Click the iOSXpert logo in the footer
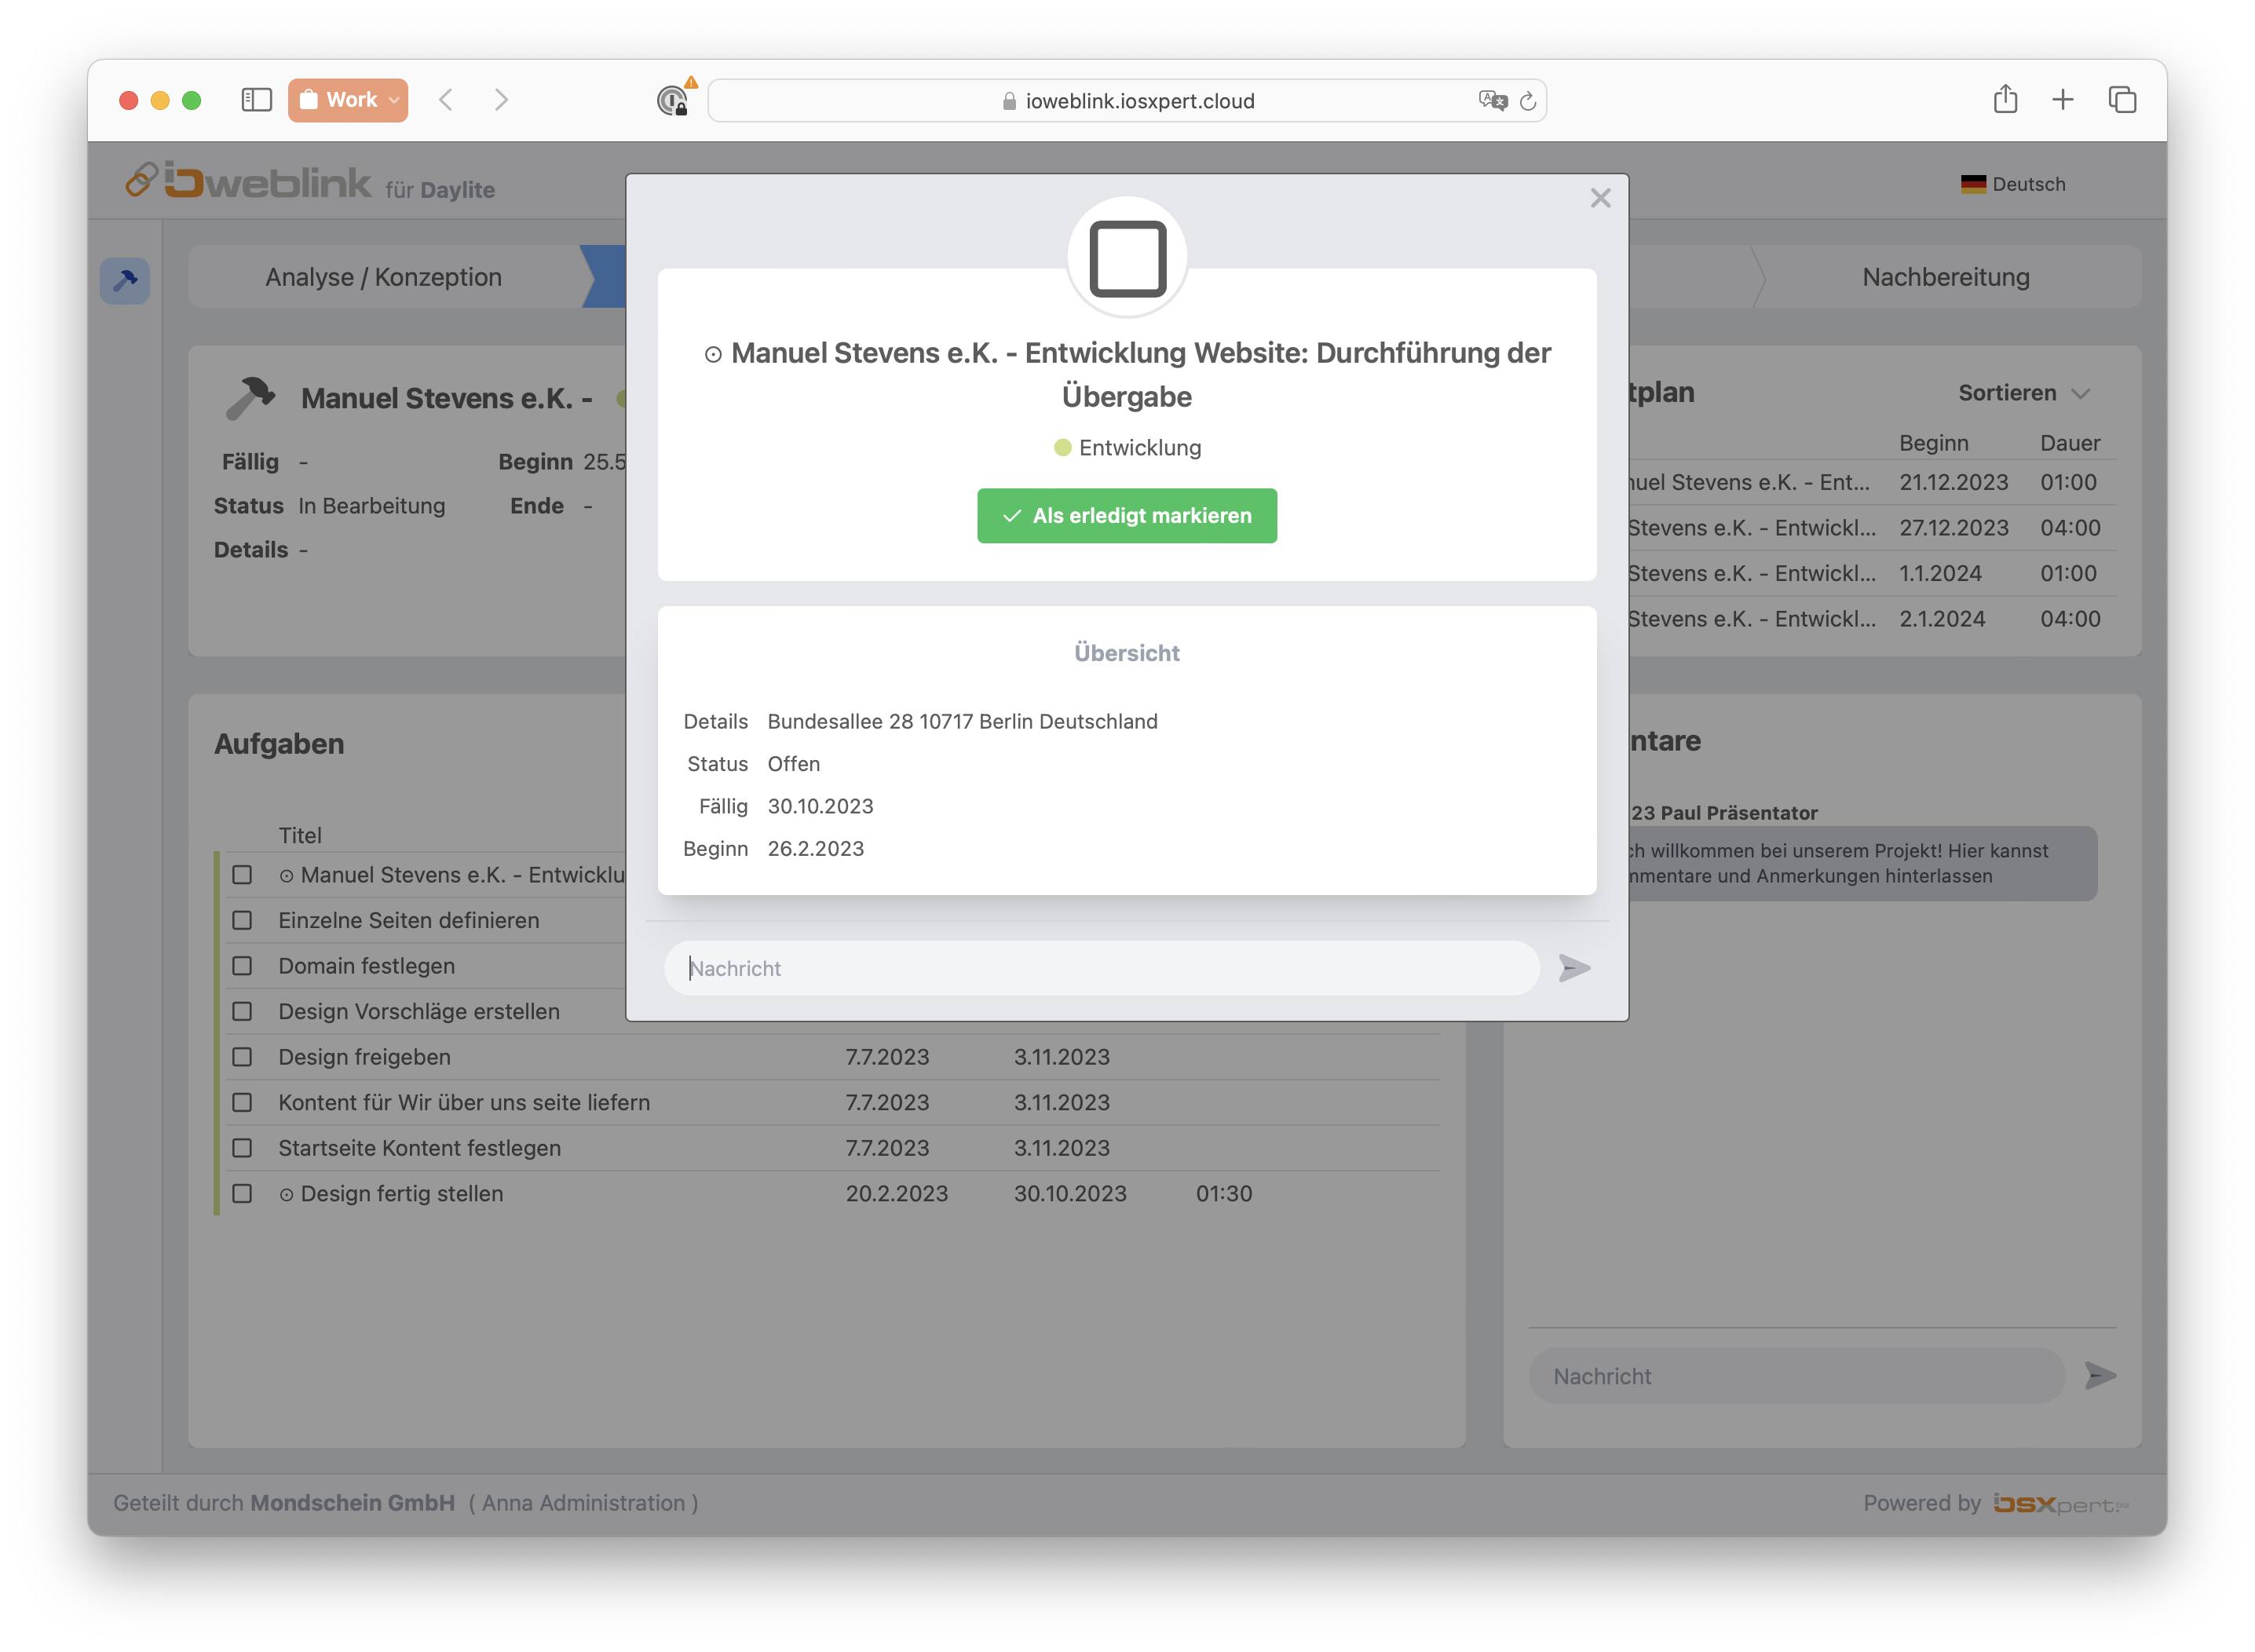2255x1652 pixels. 2060,1503
